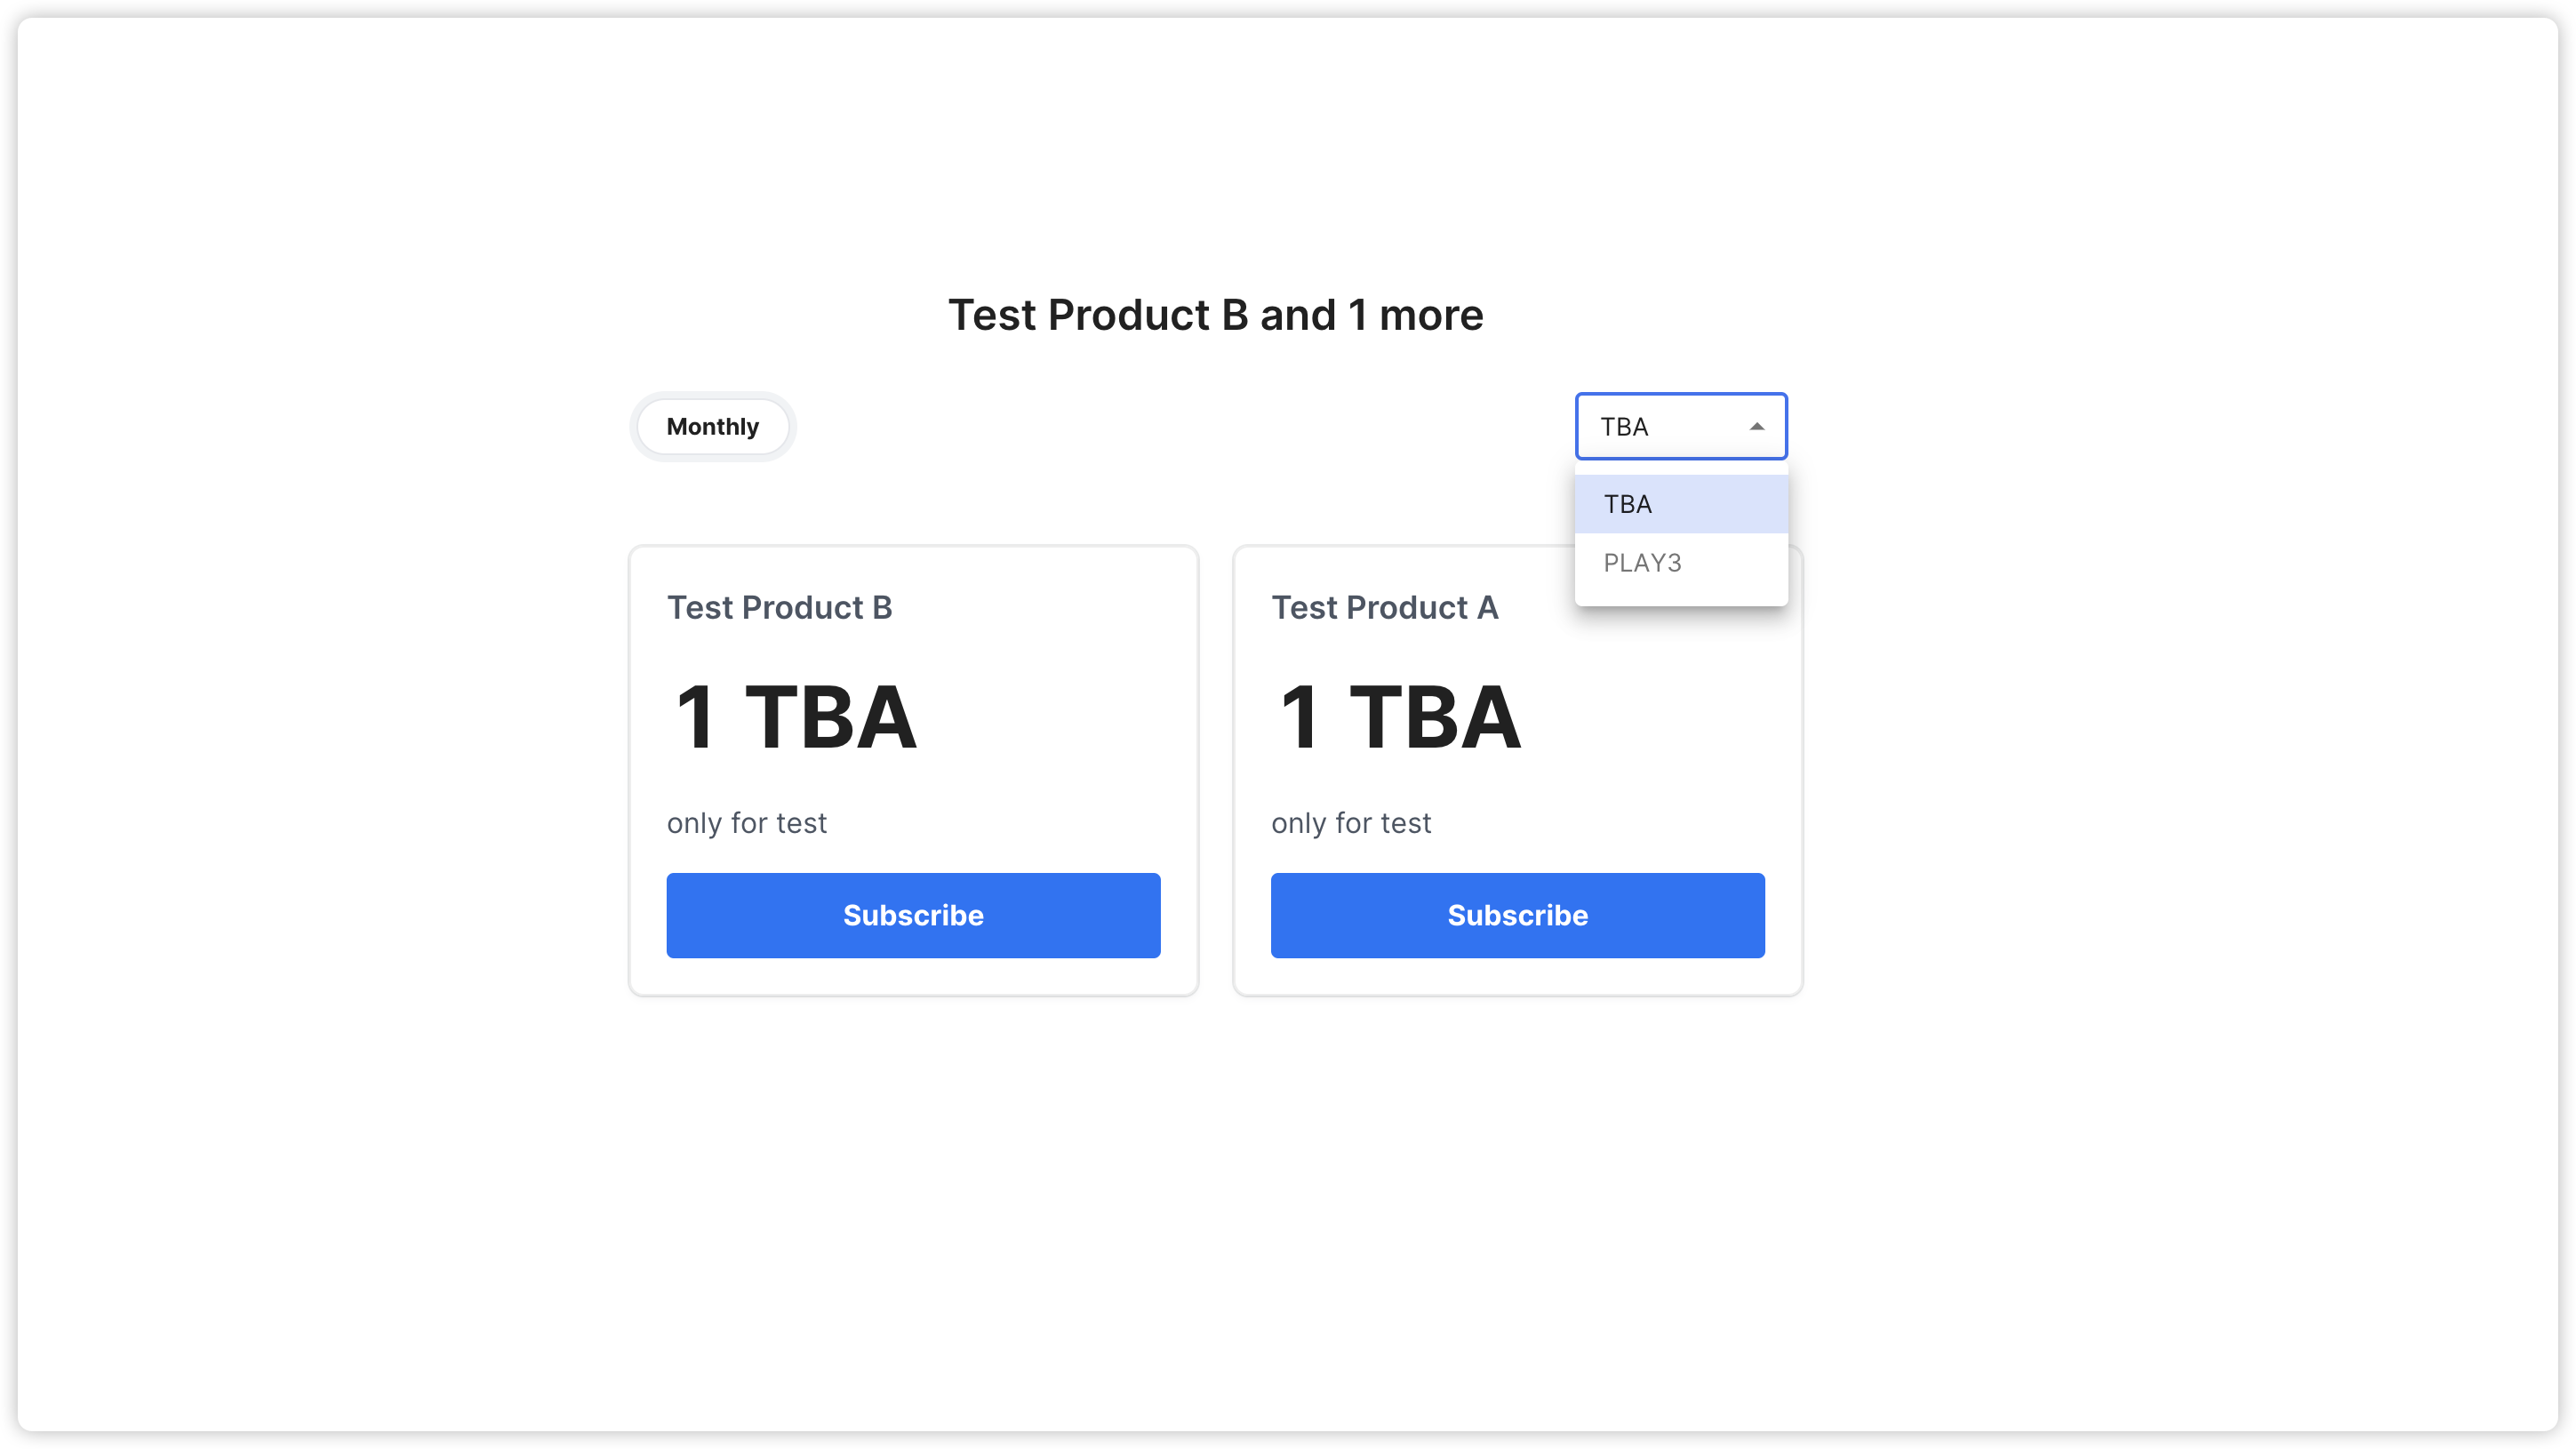Click the Test Product B card title

pos(779,607)
